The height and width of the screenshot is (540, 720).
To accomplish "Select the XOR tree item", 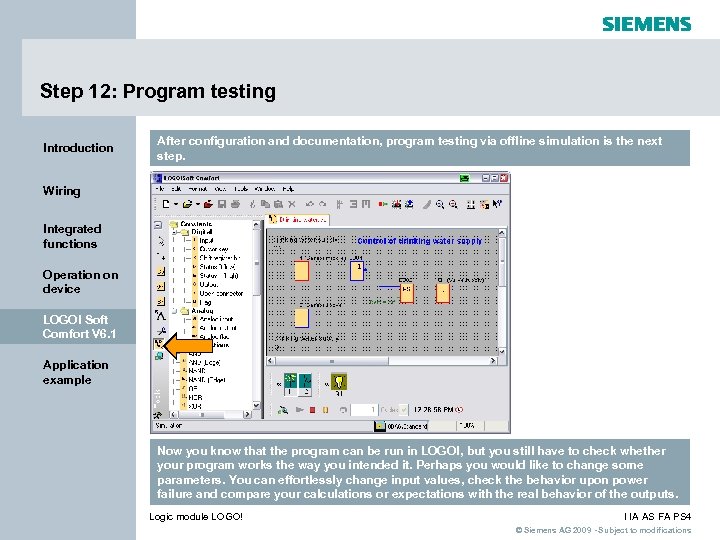I will click(195, 406).
